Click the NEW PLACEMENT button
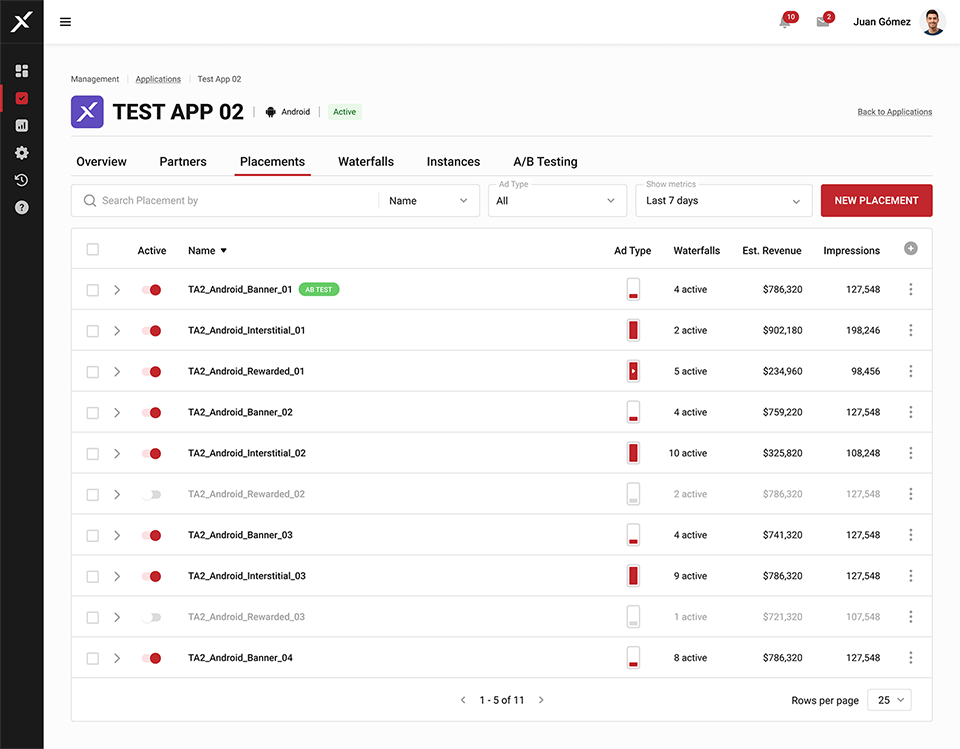Screen dimensions: 960x749 (x=876, y=200)
